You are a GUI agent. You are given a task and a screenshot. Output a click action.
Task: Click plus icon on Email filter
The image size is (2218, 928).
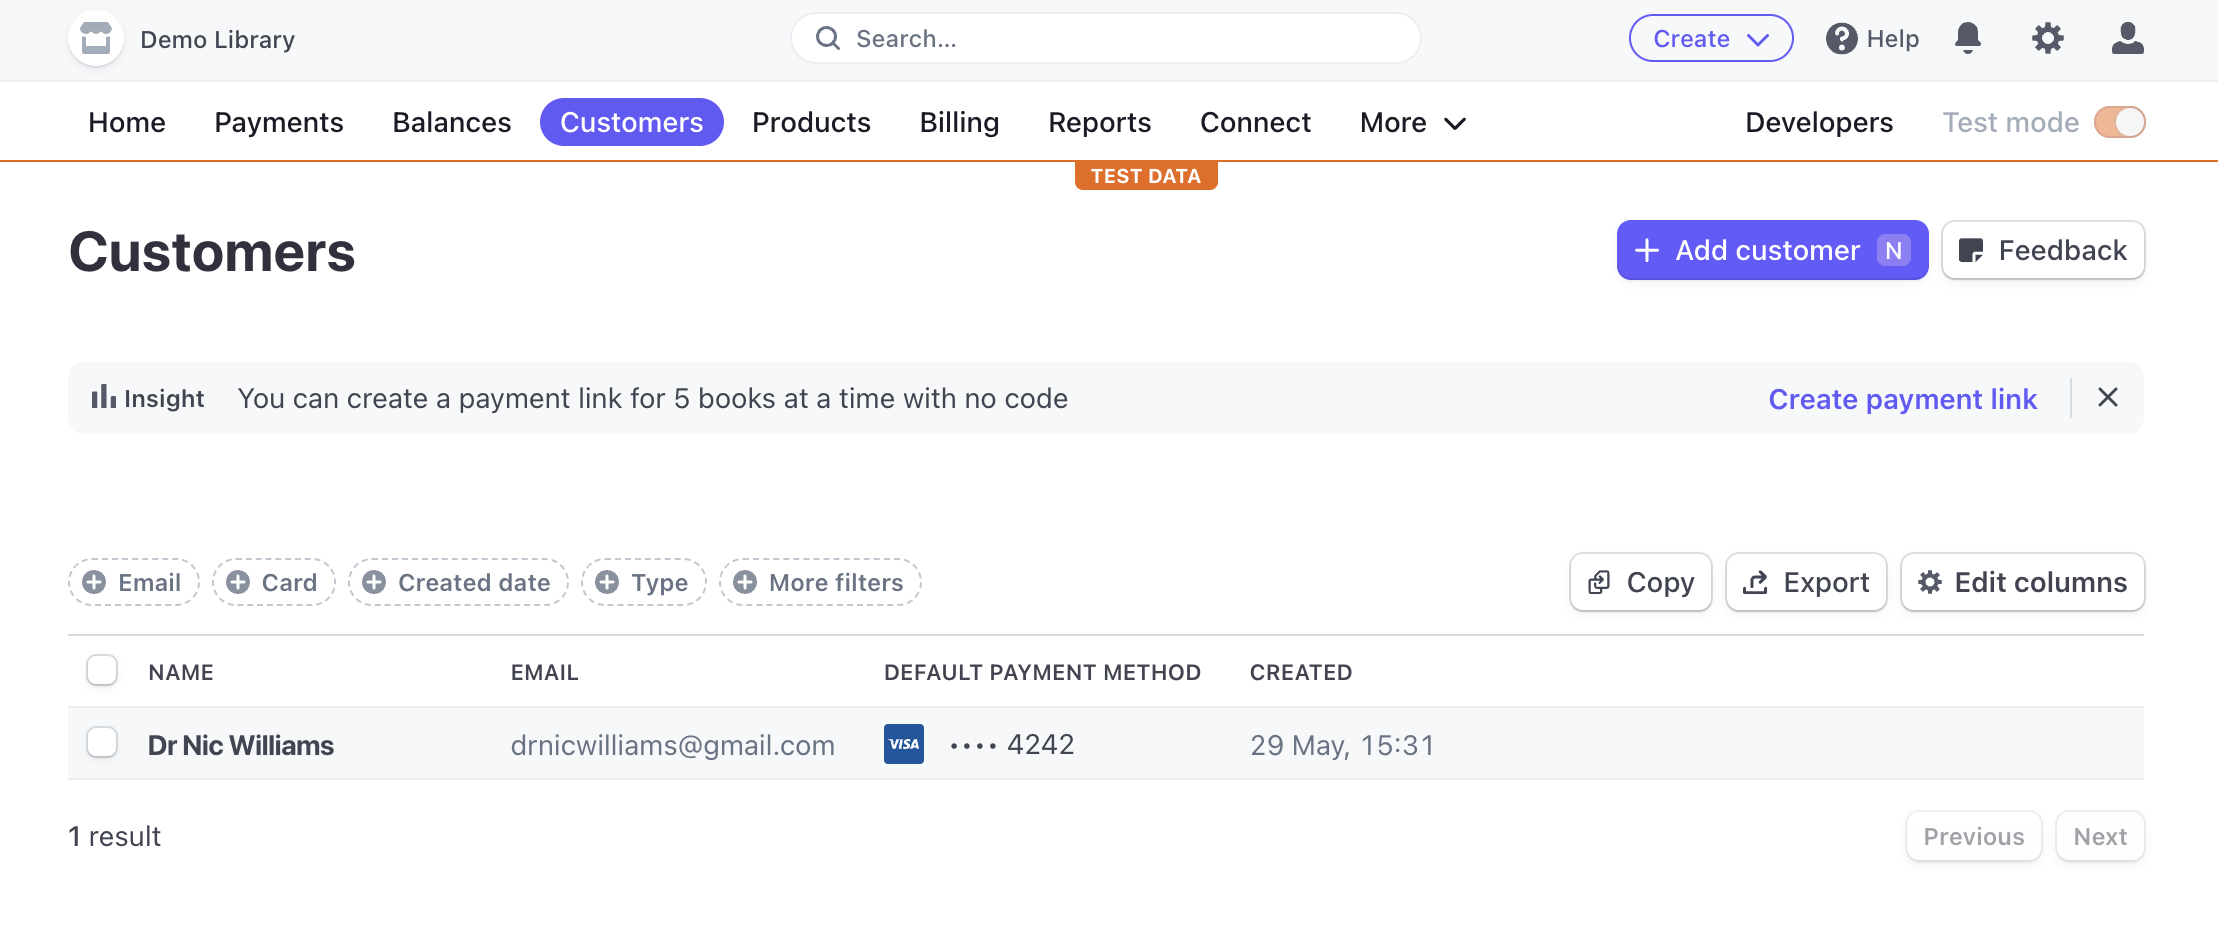pos(94,582)
